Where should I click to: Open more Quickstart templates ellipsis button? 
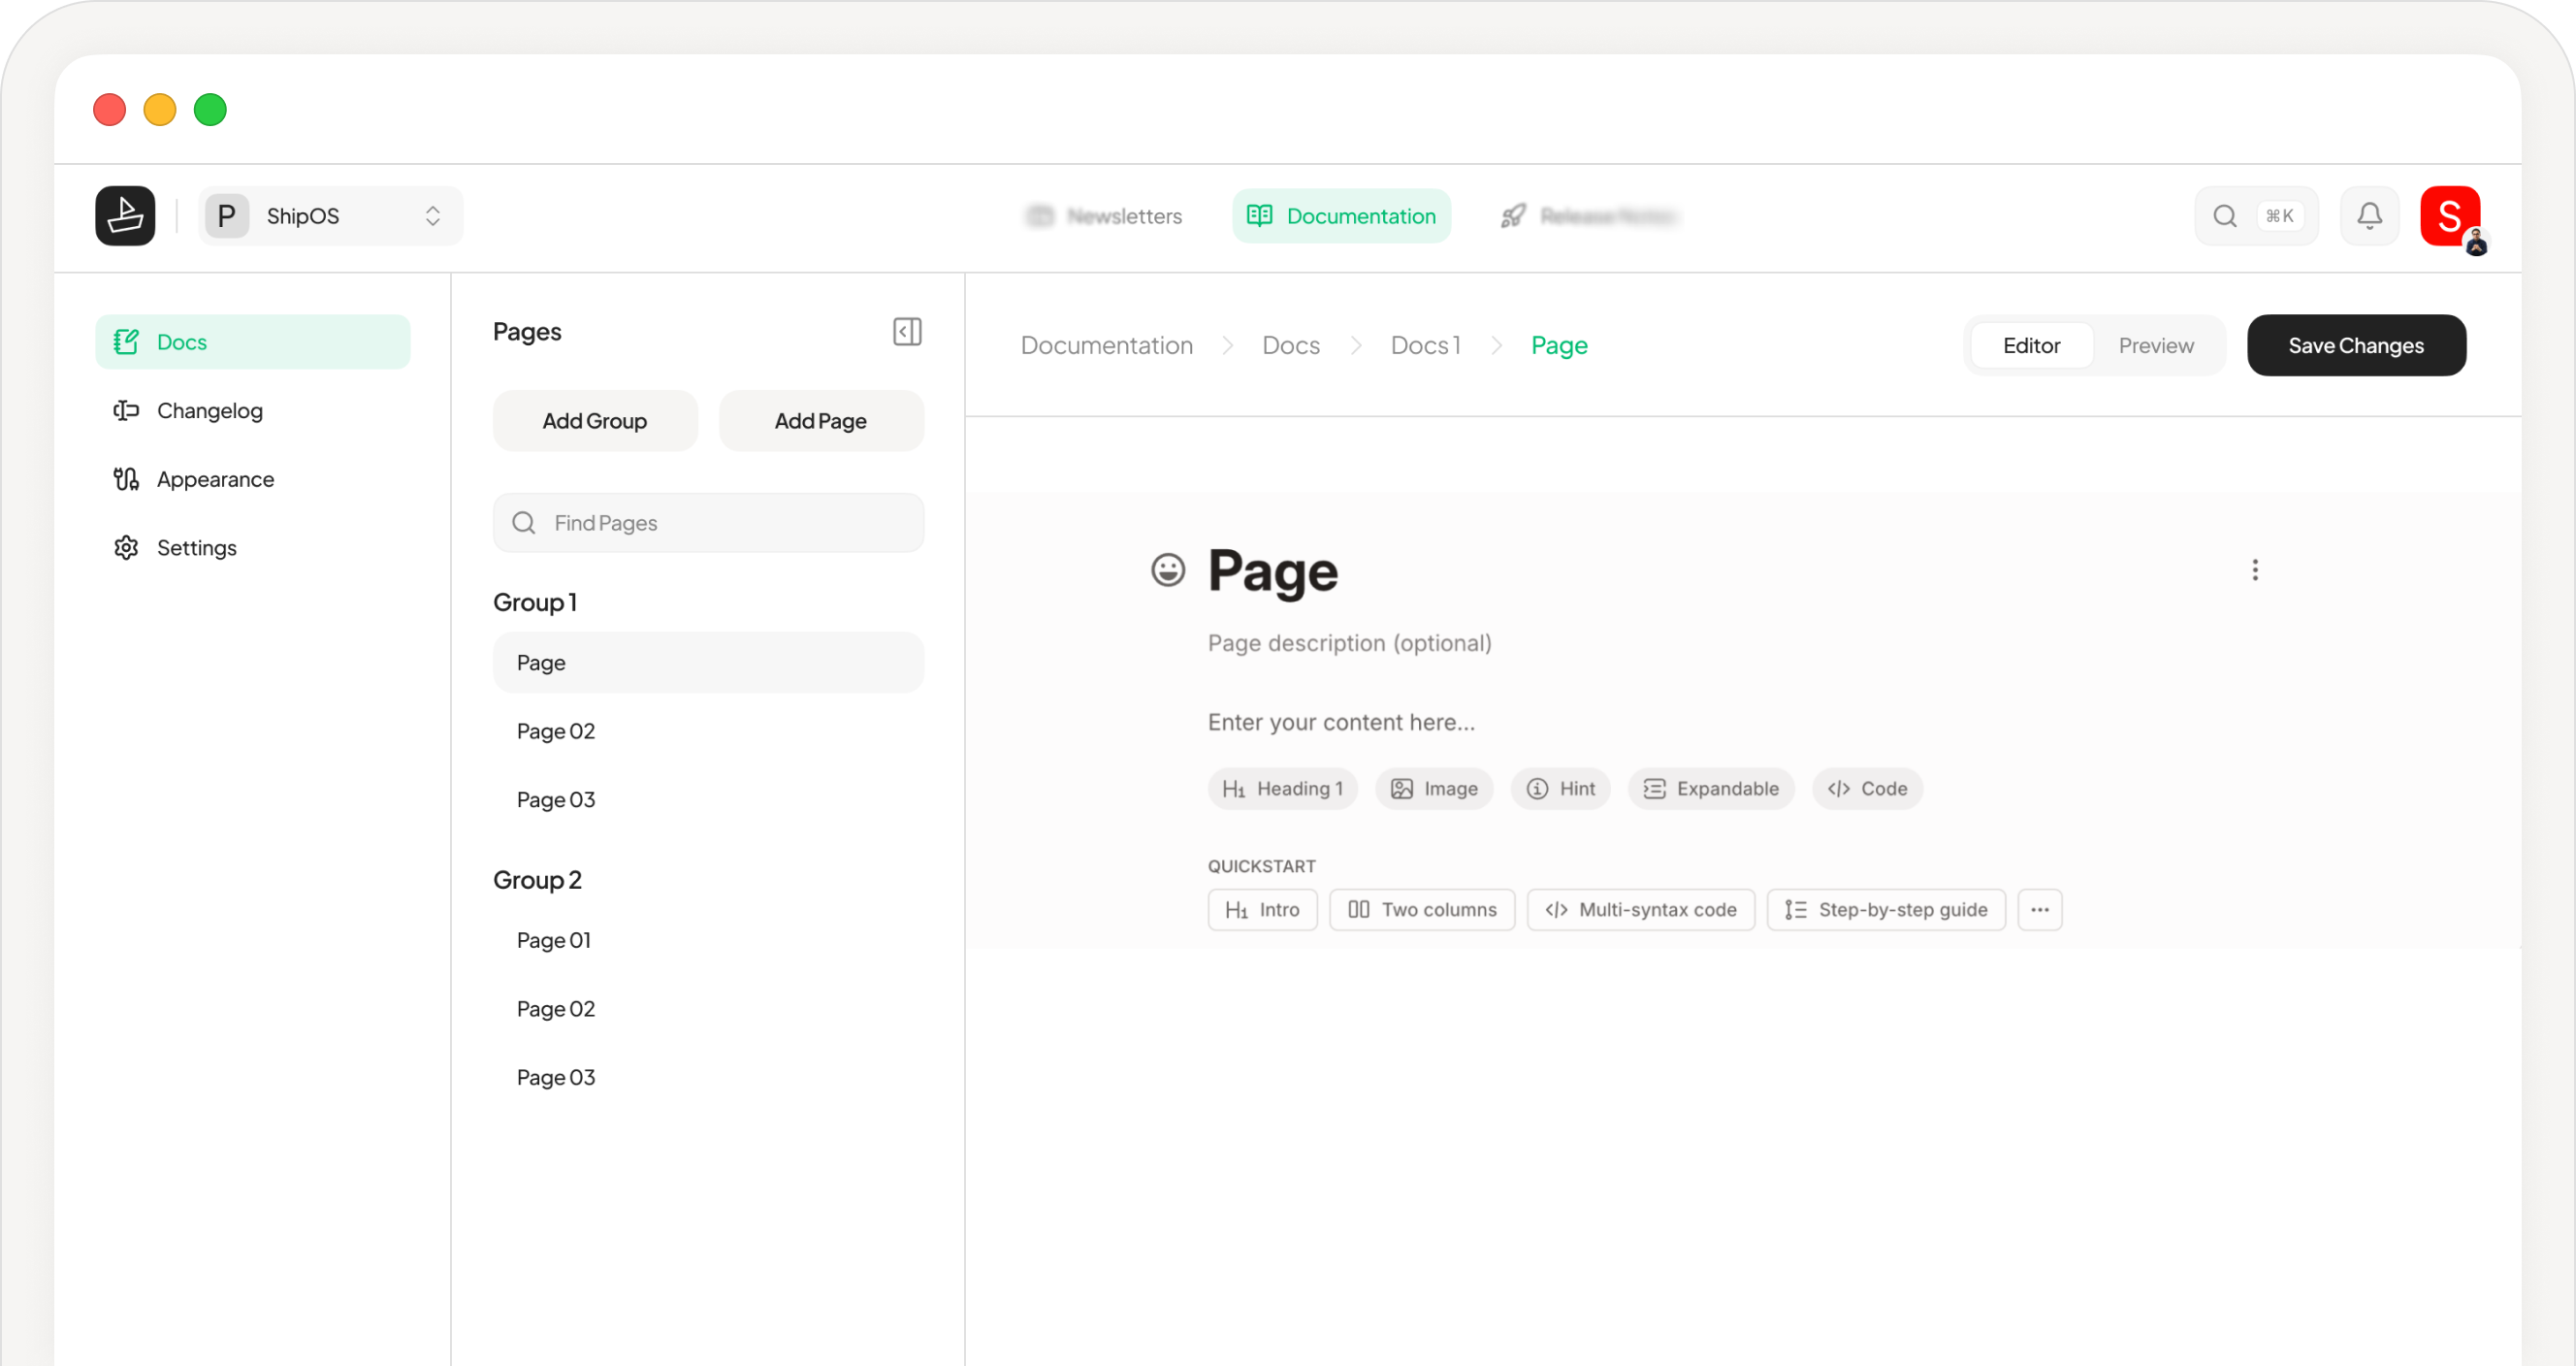(x=2039, y=909)
